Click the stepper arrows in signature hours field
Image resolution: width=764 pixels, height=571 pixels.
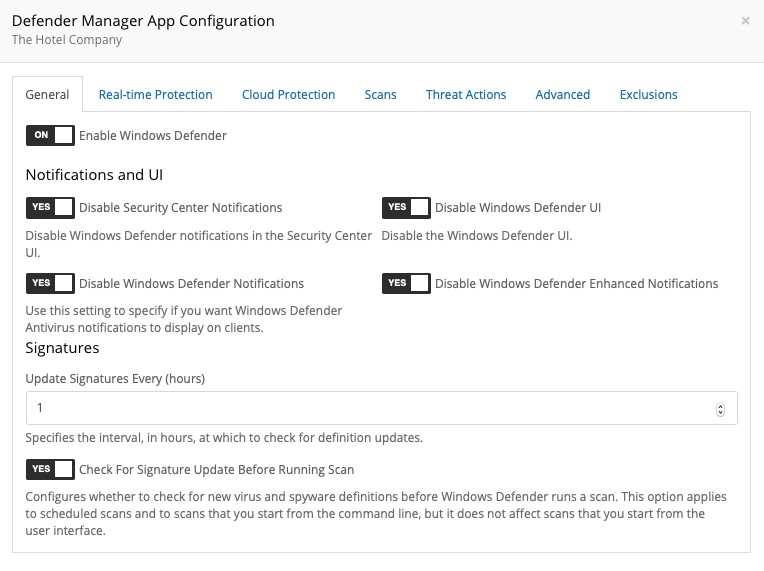click(720, 409)
